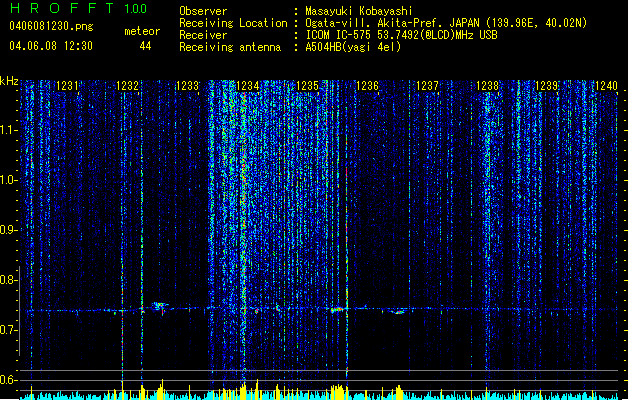This screenshot has height=400, width=629.
Task: Click the Receiving Location label
Action: tap(233, 23)
